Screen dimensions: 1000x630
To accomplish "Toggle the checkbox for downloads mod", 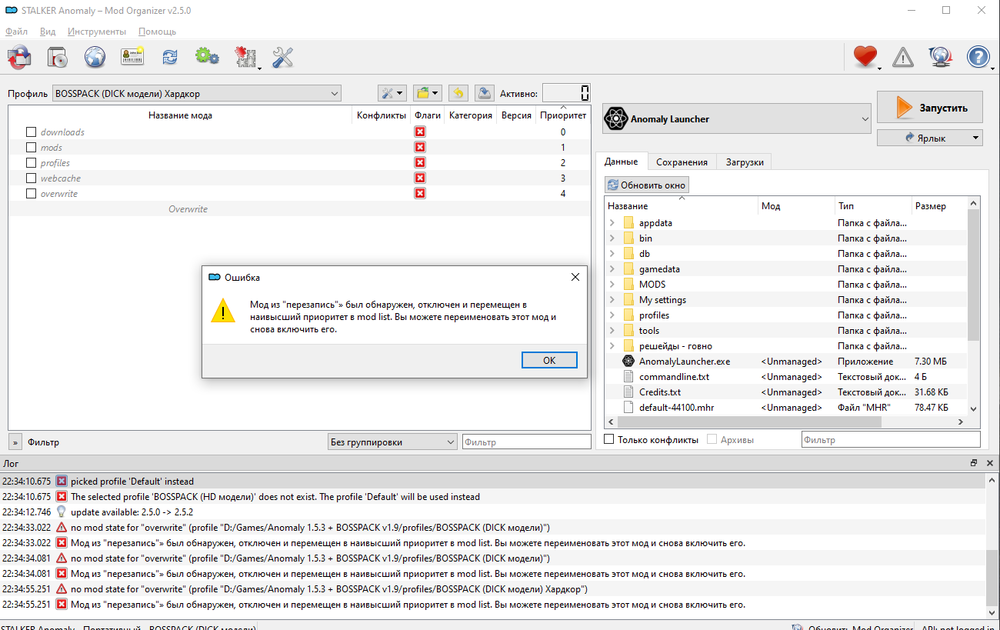I will pos(31,132).
